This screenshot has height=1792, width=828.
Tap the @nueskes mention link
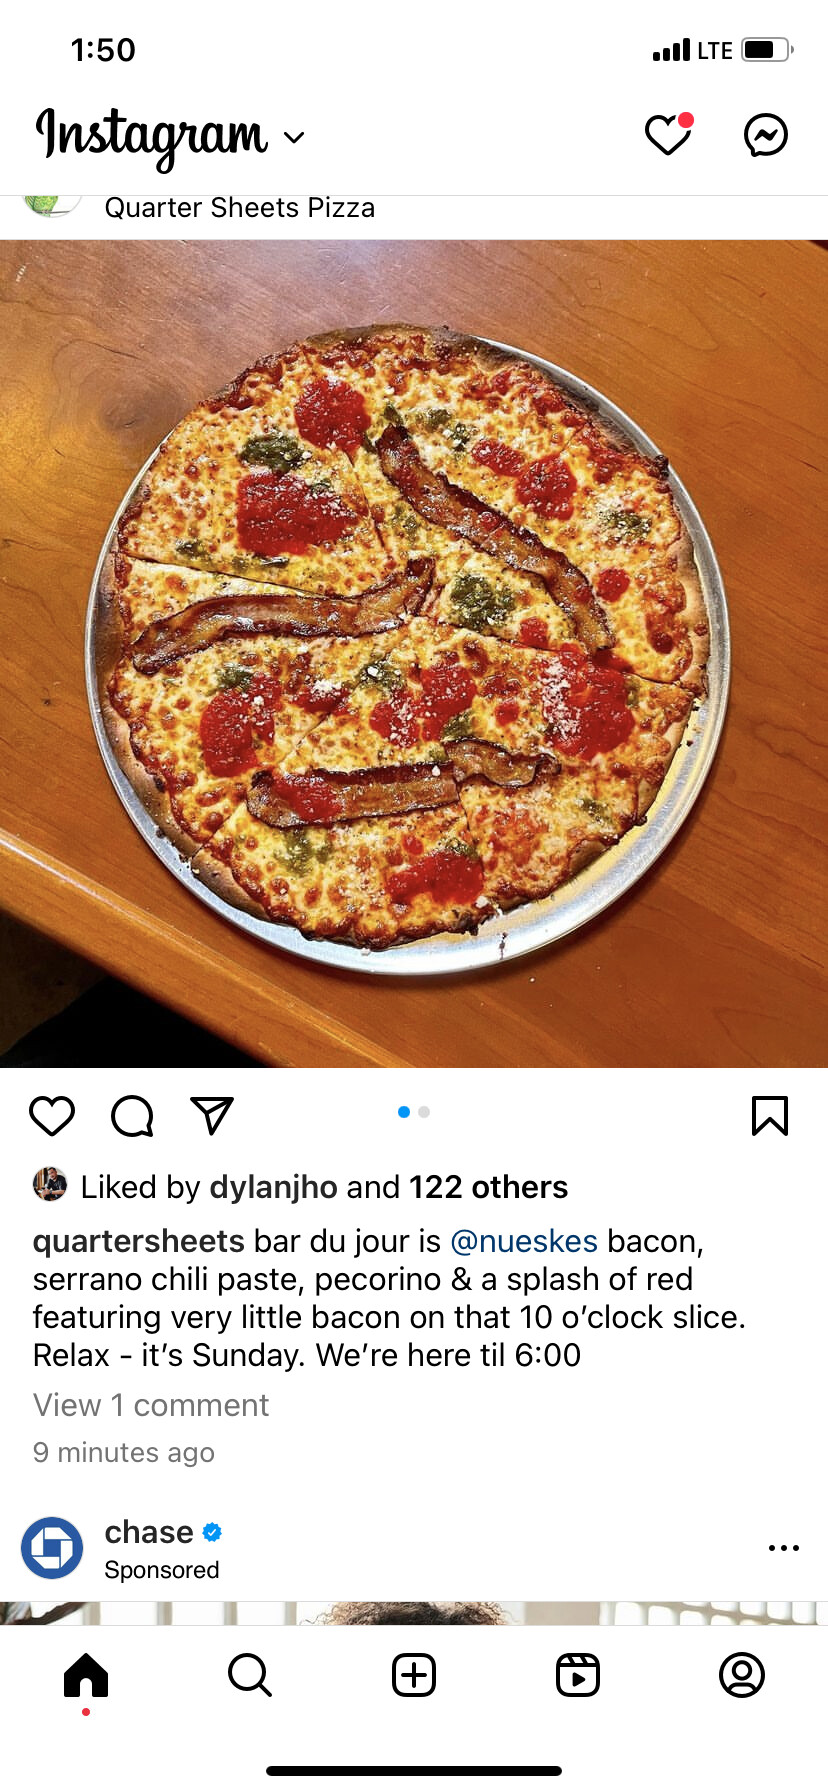click(524, 1241)
